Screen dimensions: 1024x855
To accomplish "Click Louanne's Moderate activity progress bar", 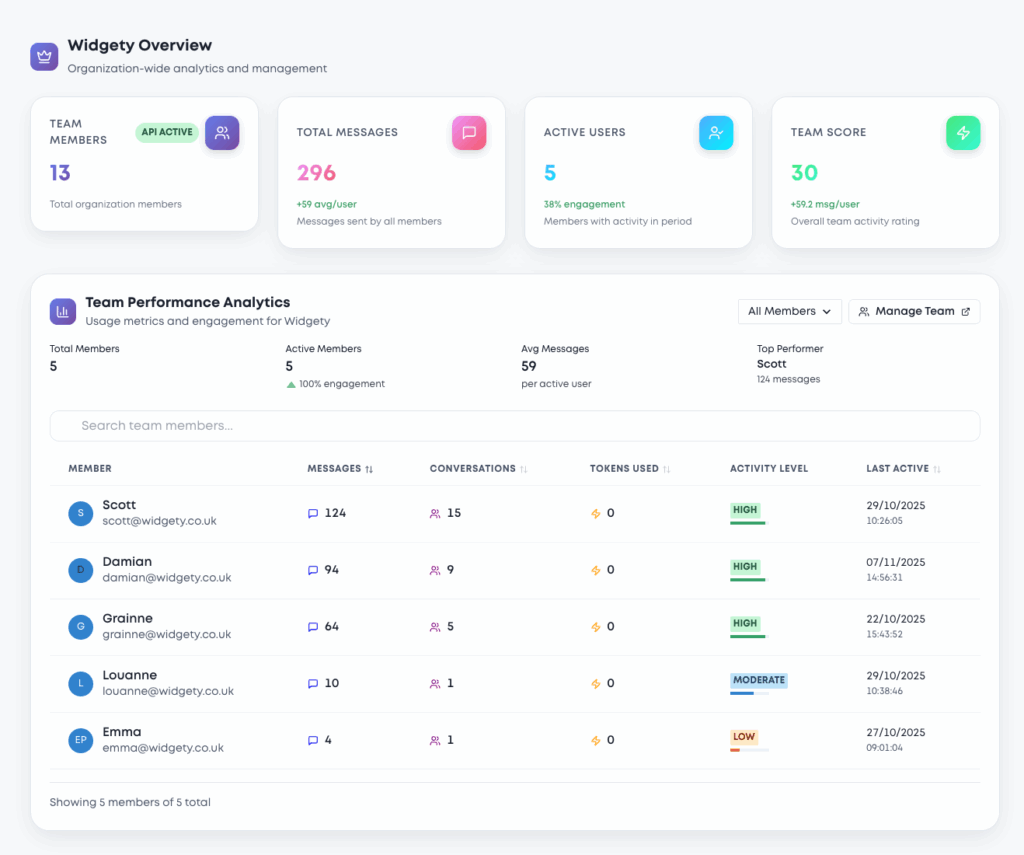I will tap(750, 693).
